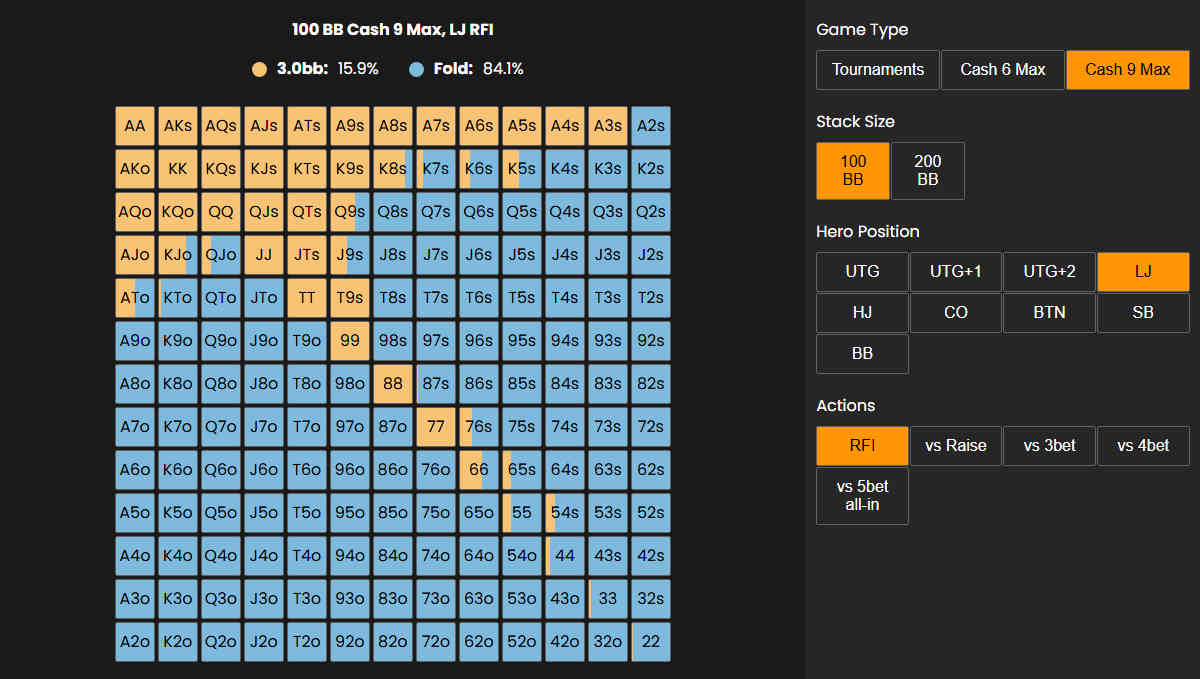Choose the SB hero position
Viewport: 1200px width, 679px height.
[1143, 312]
